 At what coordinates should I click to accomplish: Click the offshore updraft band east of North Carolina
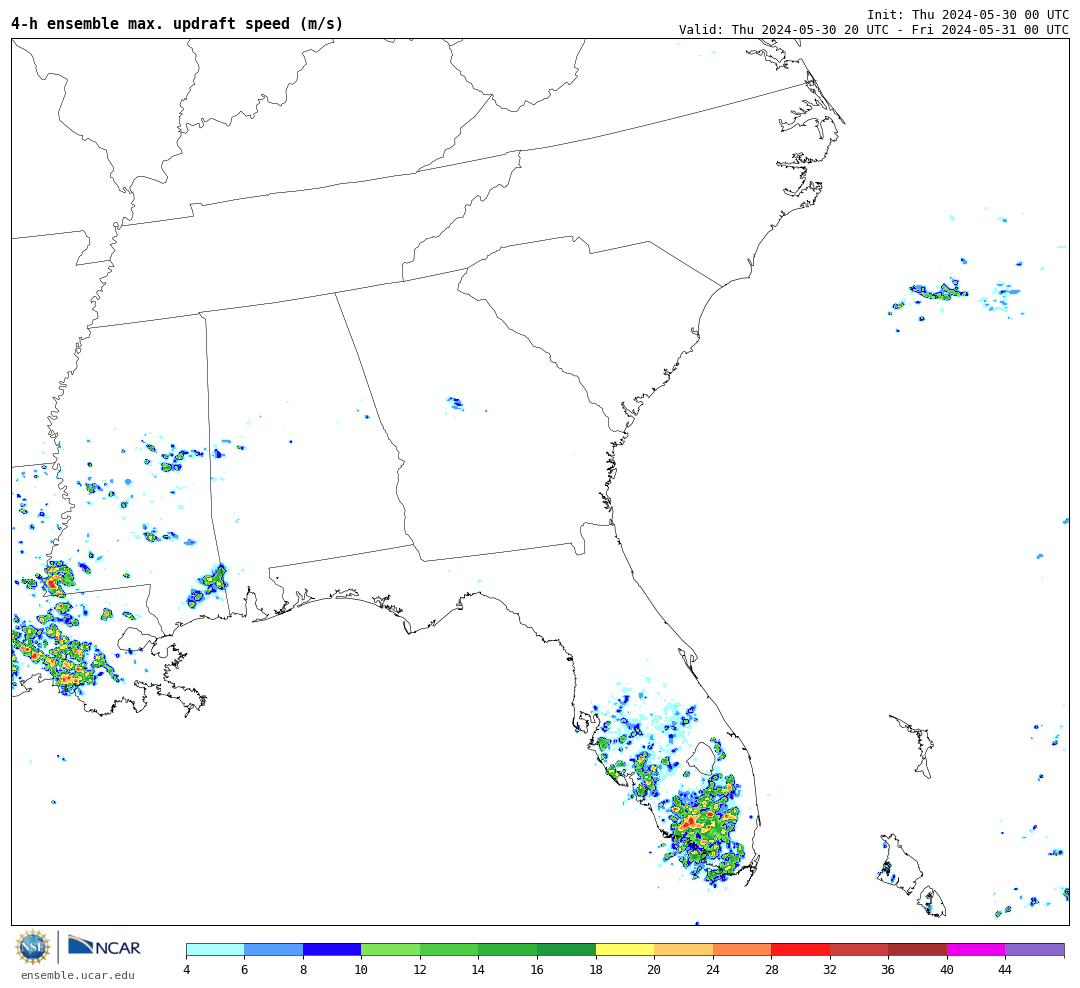(x=937, y=291)
